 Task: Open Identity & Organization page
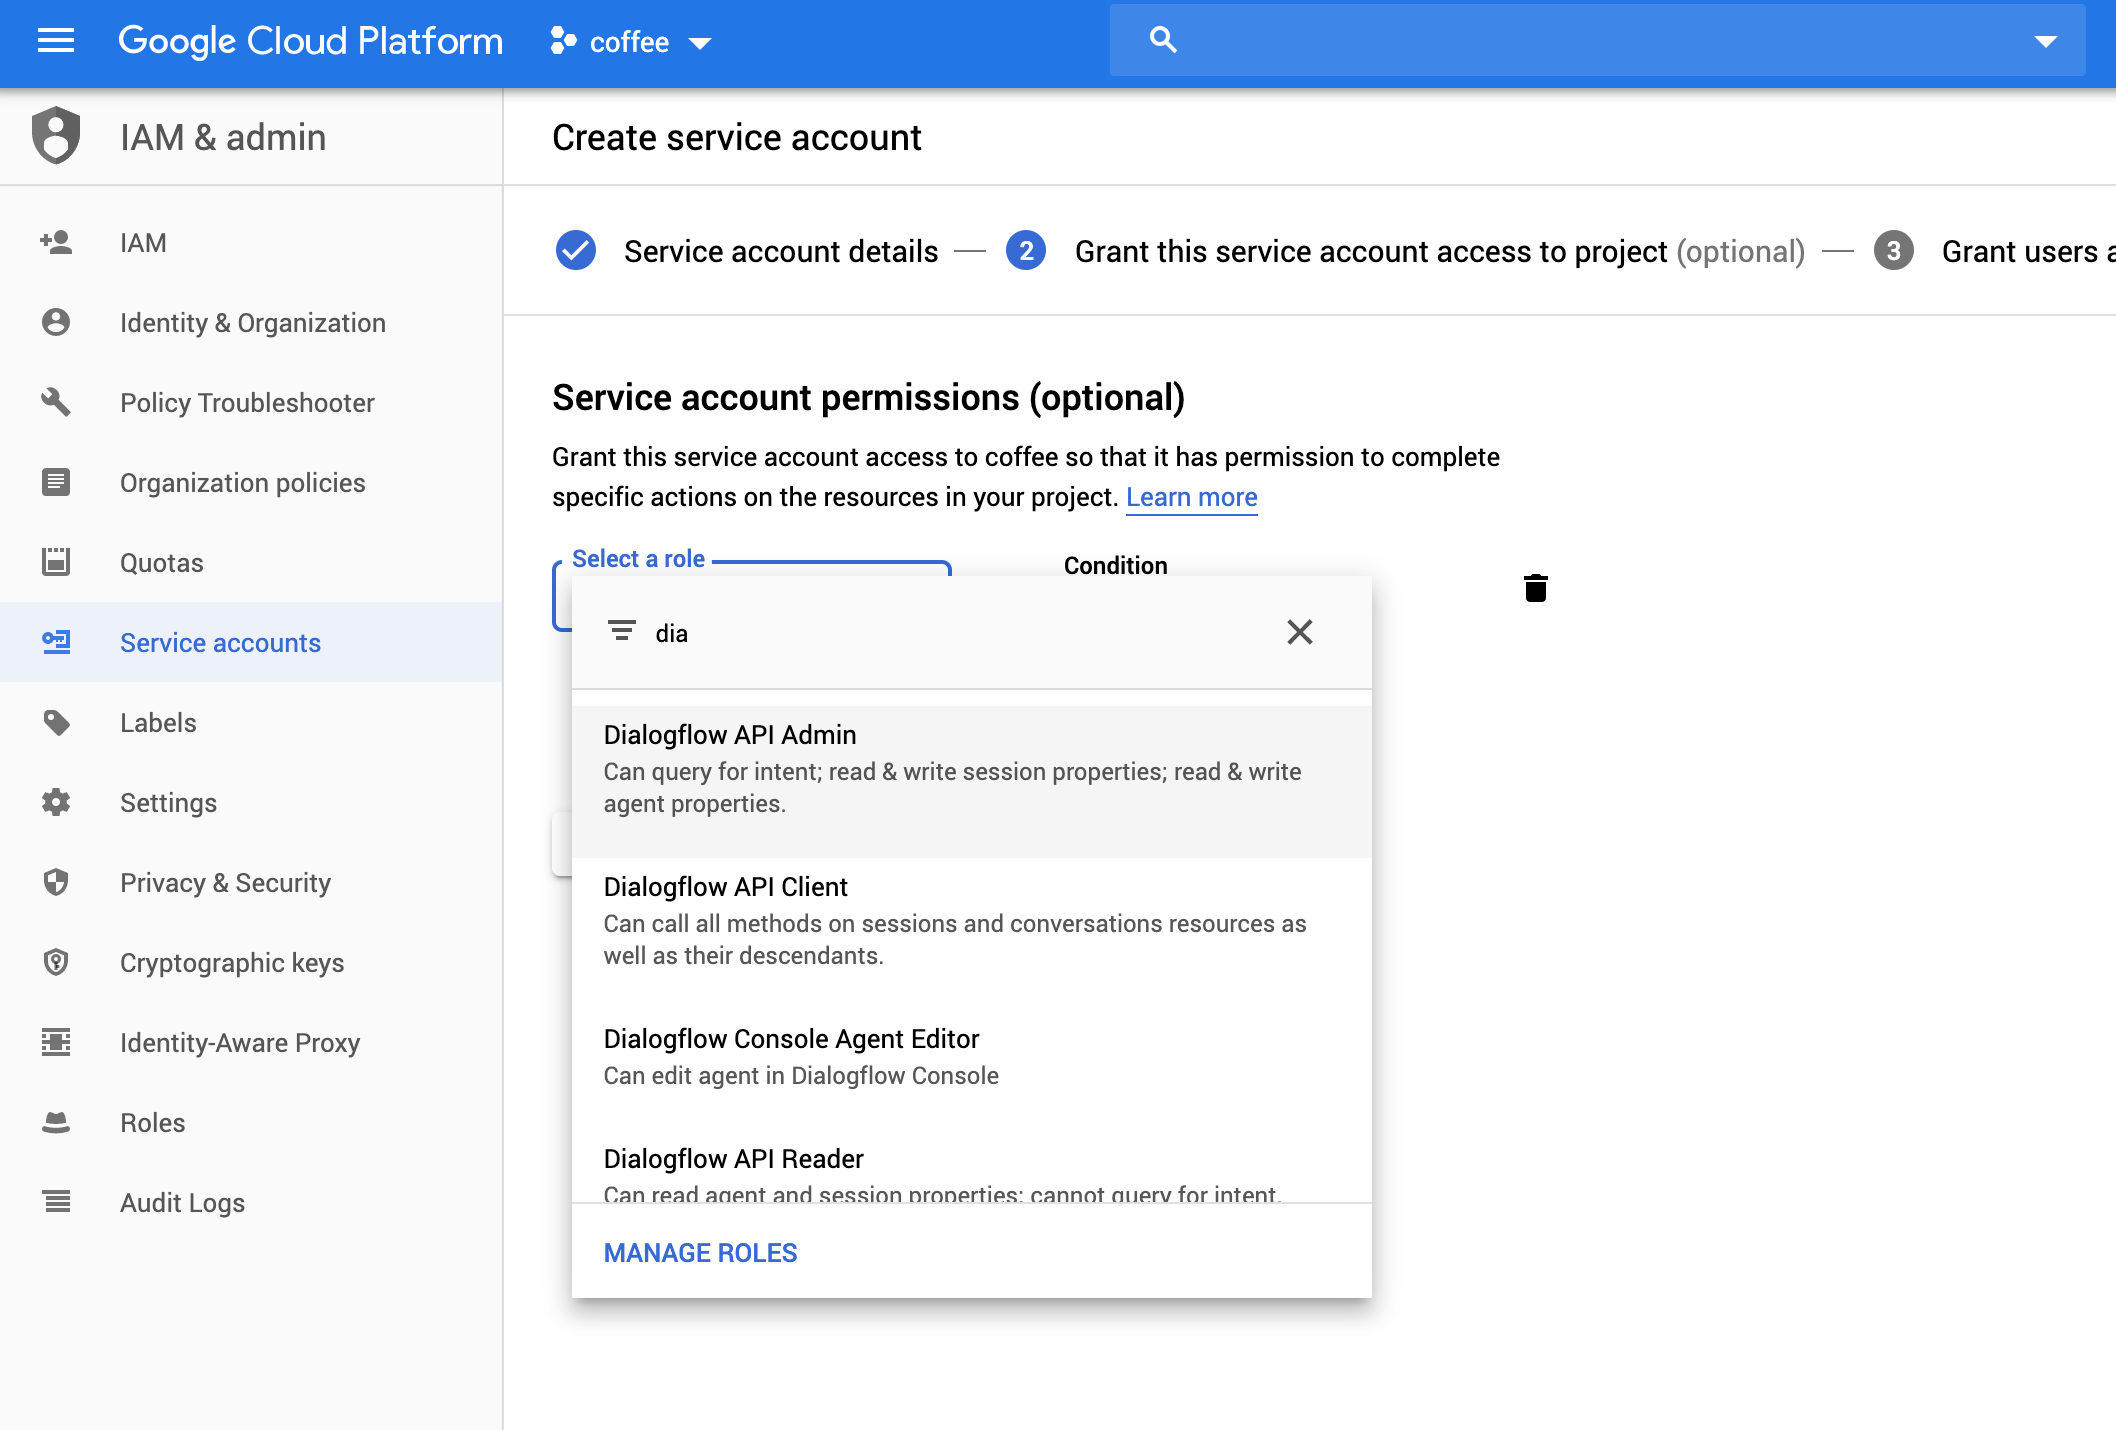(251, 322)
